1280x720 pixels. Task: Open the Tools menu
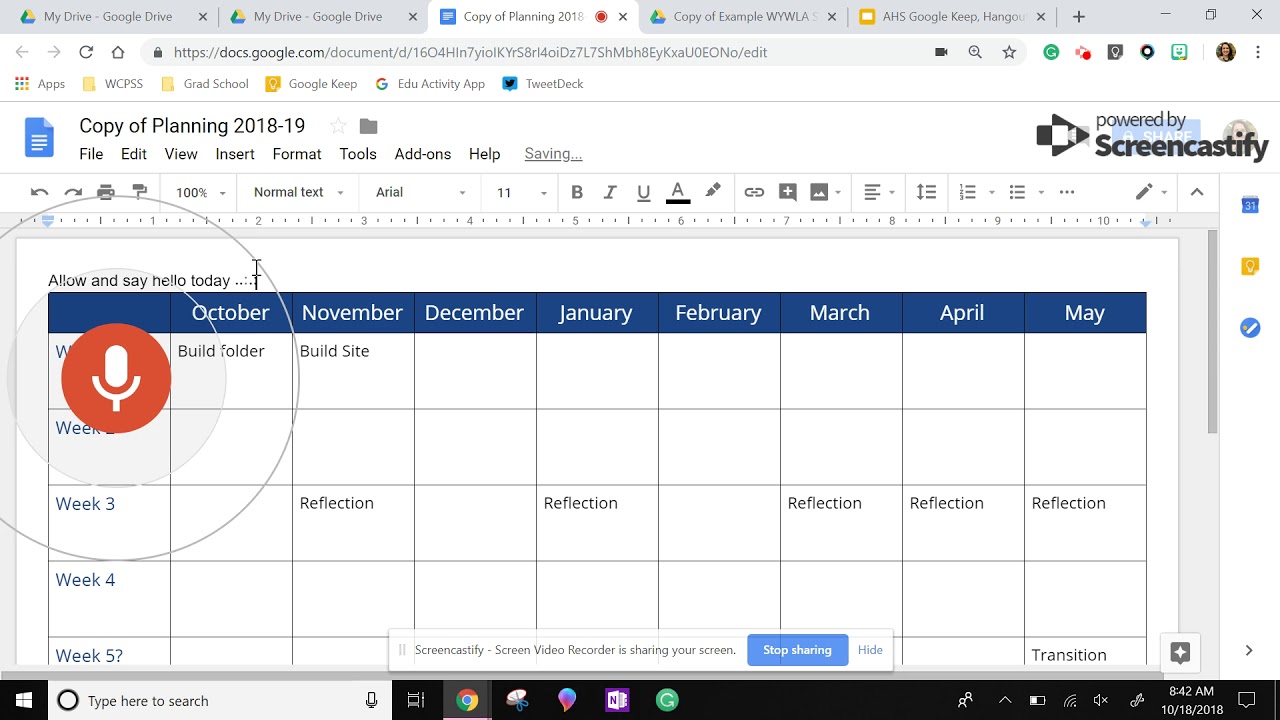[358, 154]
